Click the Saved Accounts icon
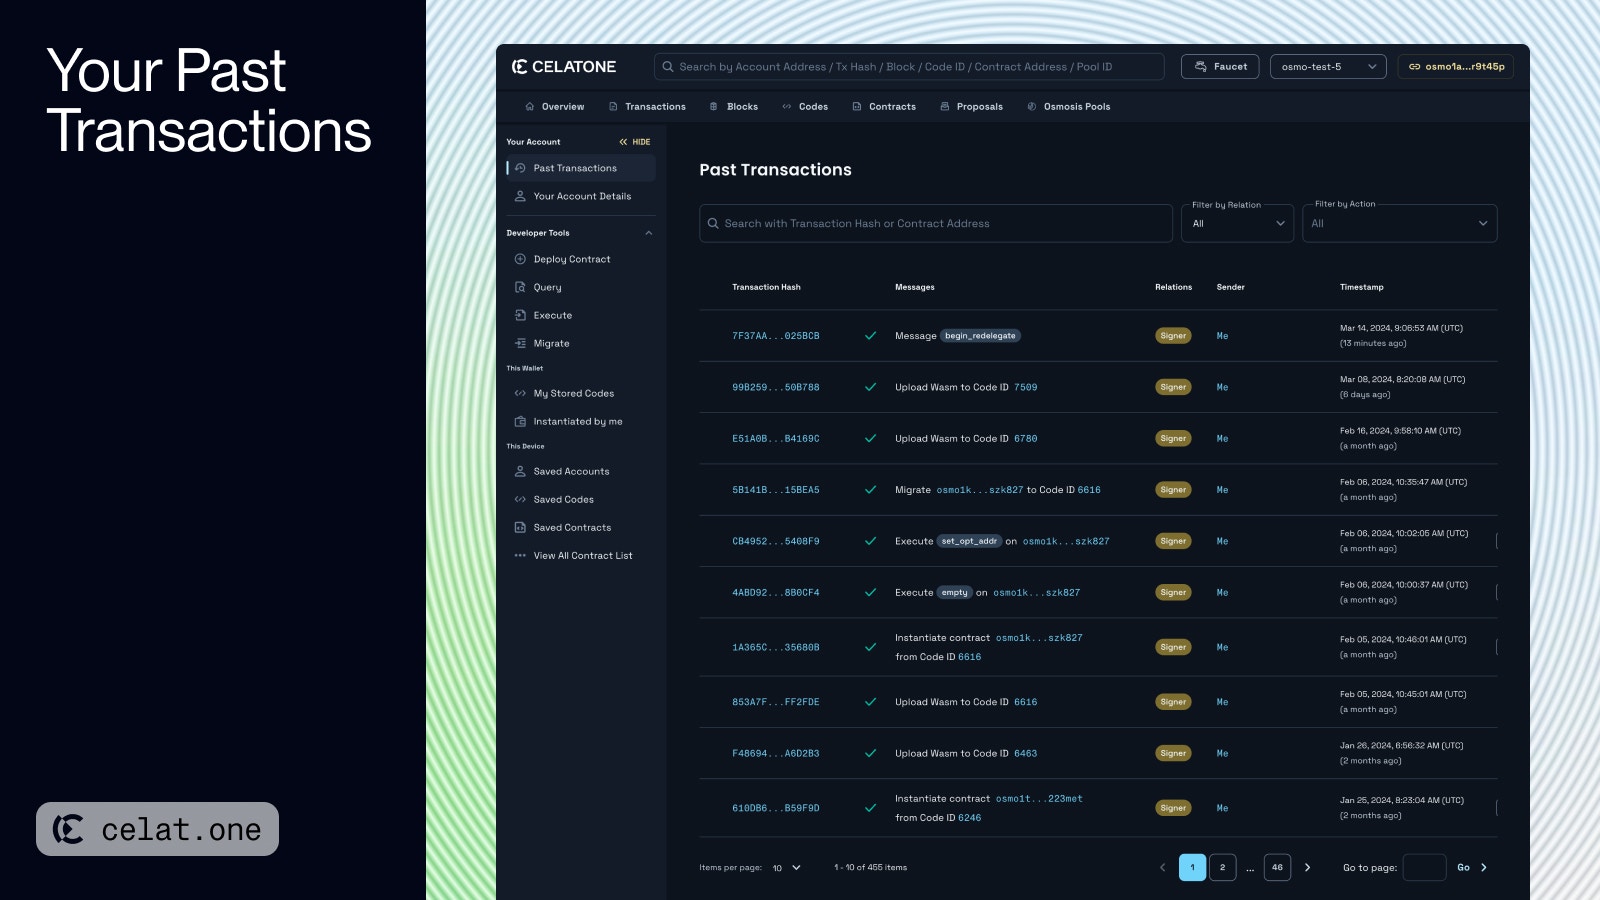The width and height of the screenshot is (1600, 900). (520, 471)
